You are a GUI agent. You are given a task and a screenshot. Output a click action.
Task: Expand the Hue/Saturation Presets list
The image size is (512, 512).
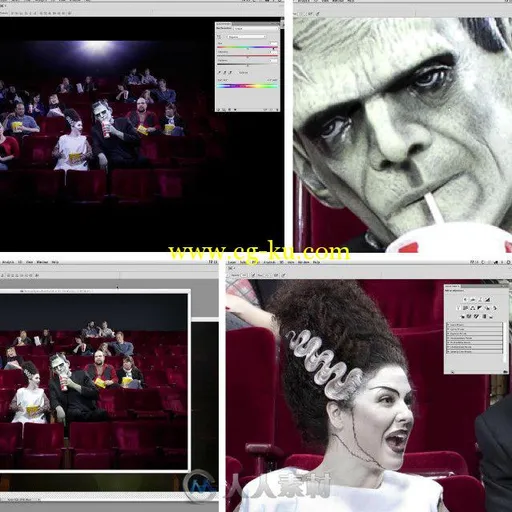click(x=448, y=338)
